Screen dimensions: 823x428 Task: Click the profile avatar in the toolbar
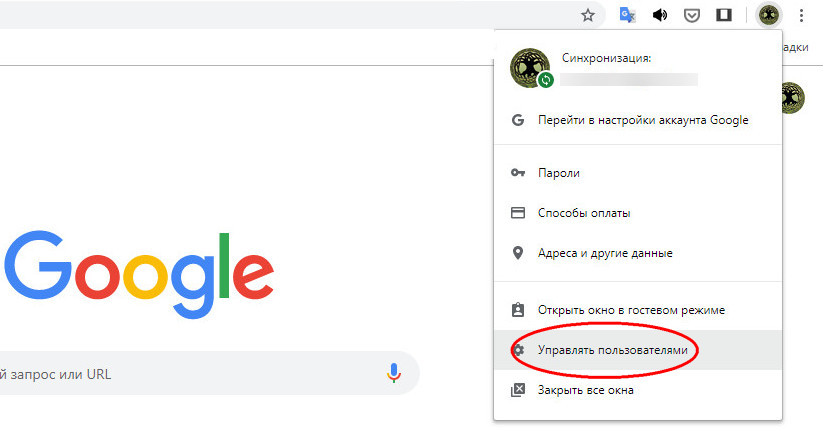coord(768,15)
